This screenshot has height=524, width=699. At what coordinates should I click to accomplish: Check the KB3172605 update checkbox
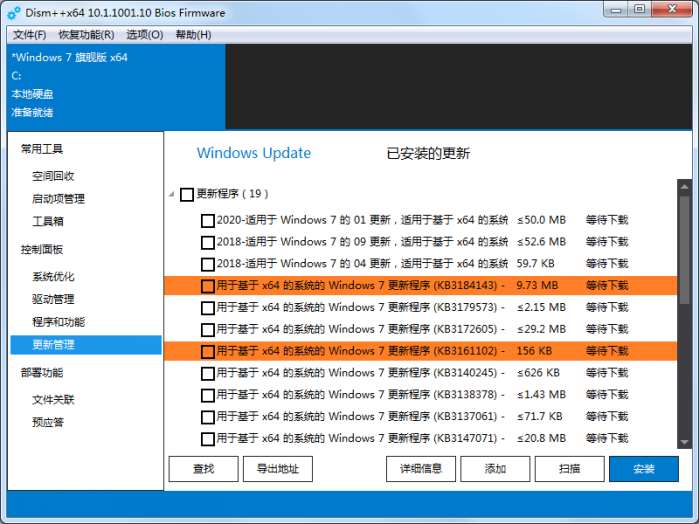pyautogui.click(x=208, y=330)
